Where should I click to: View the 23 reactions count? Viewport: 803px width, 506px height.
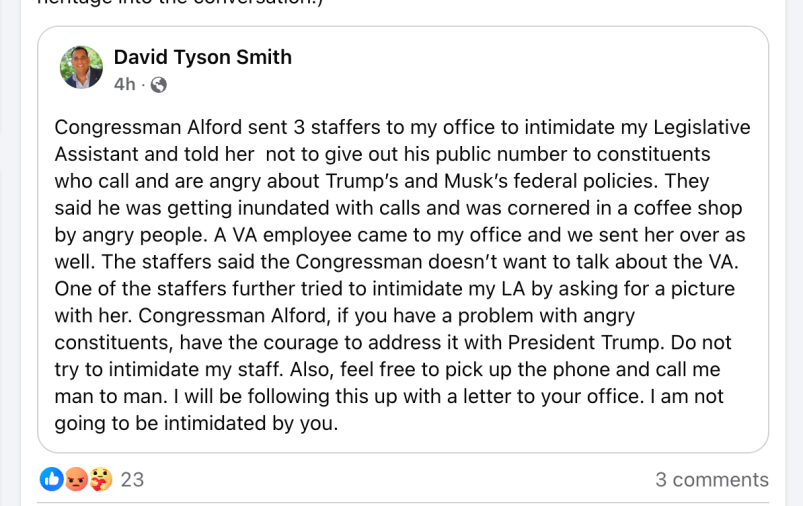[132, 480]
